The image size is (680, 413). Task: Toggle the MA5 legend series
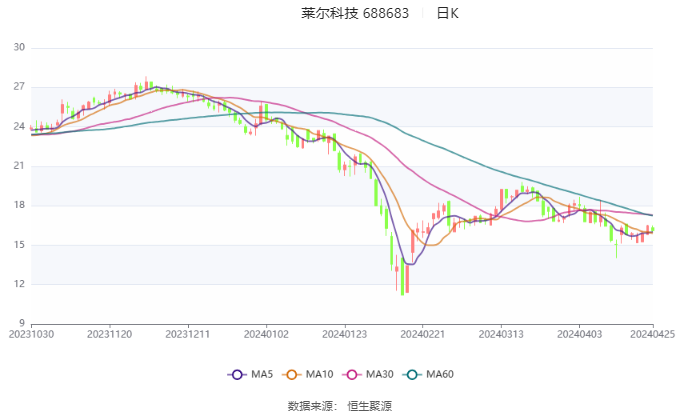(250, 374)
